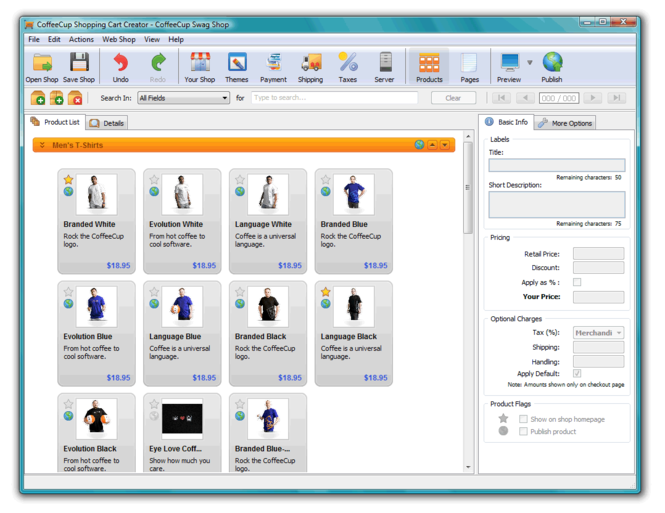Go to first record navigation button
The height and width of the screenshot is (513, 665).
501,98
